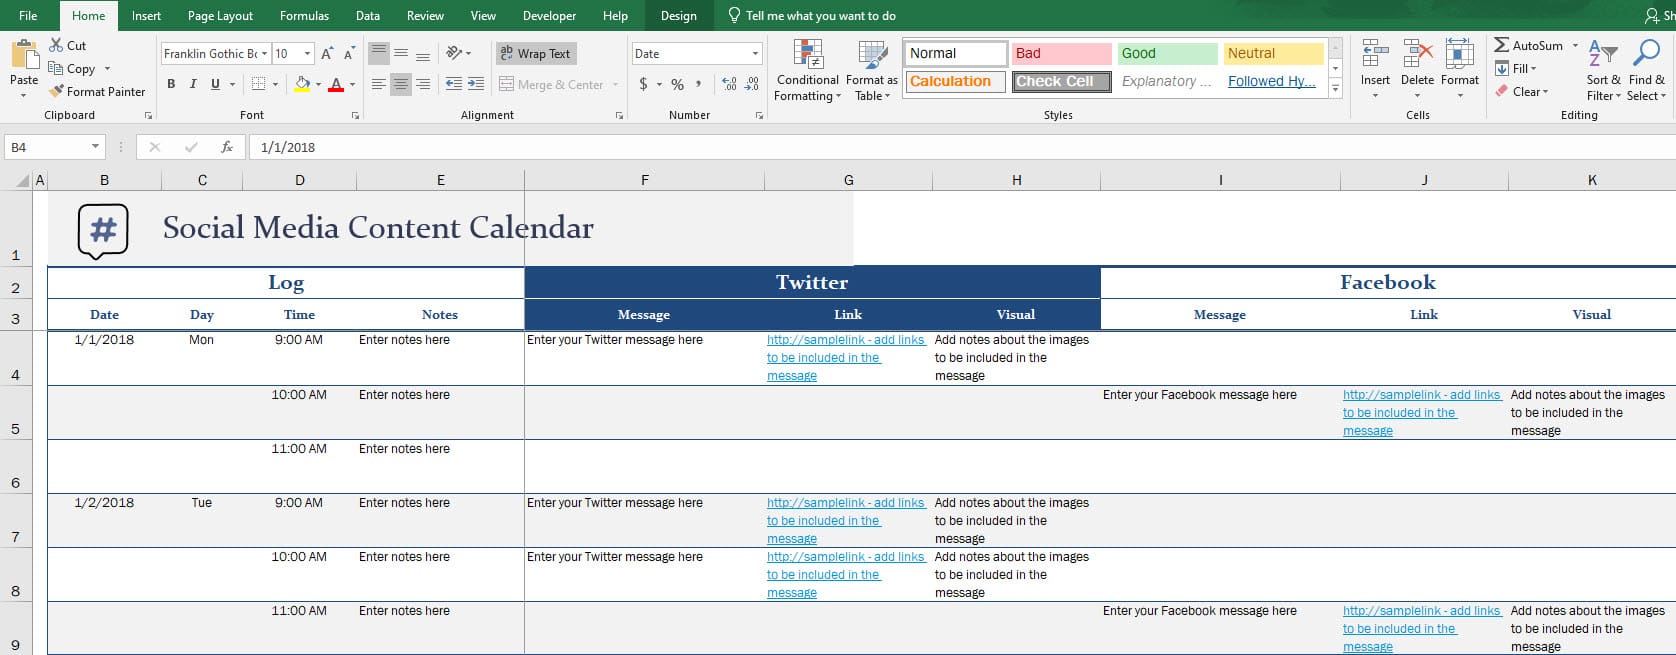Apply the Good cell style
The image size is (1676, 655).
(1167, 53)
